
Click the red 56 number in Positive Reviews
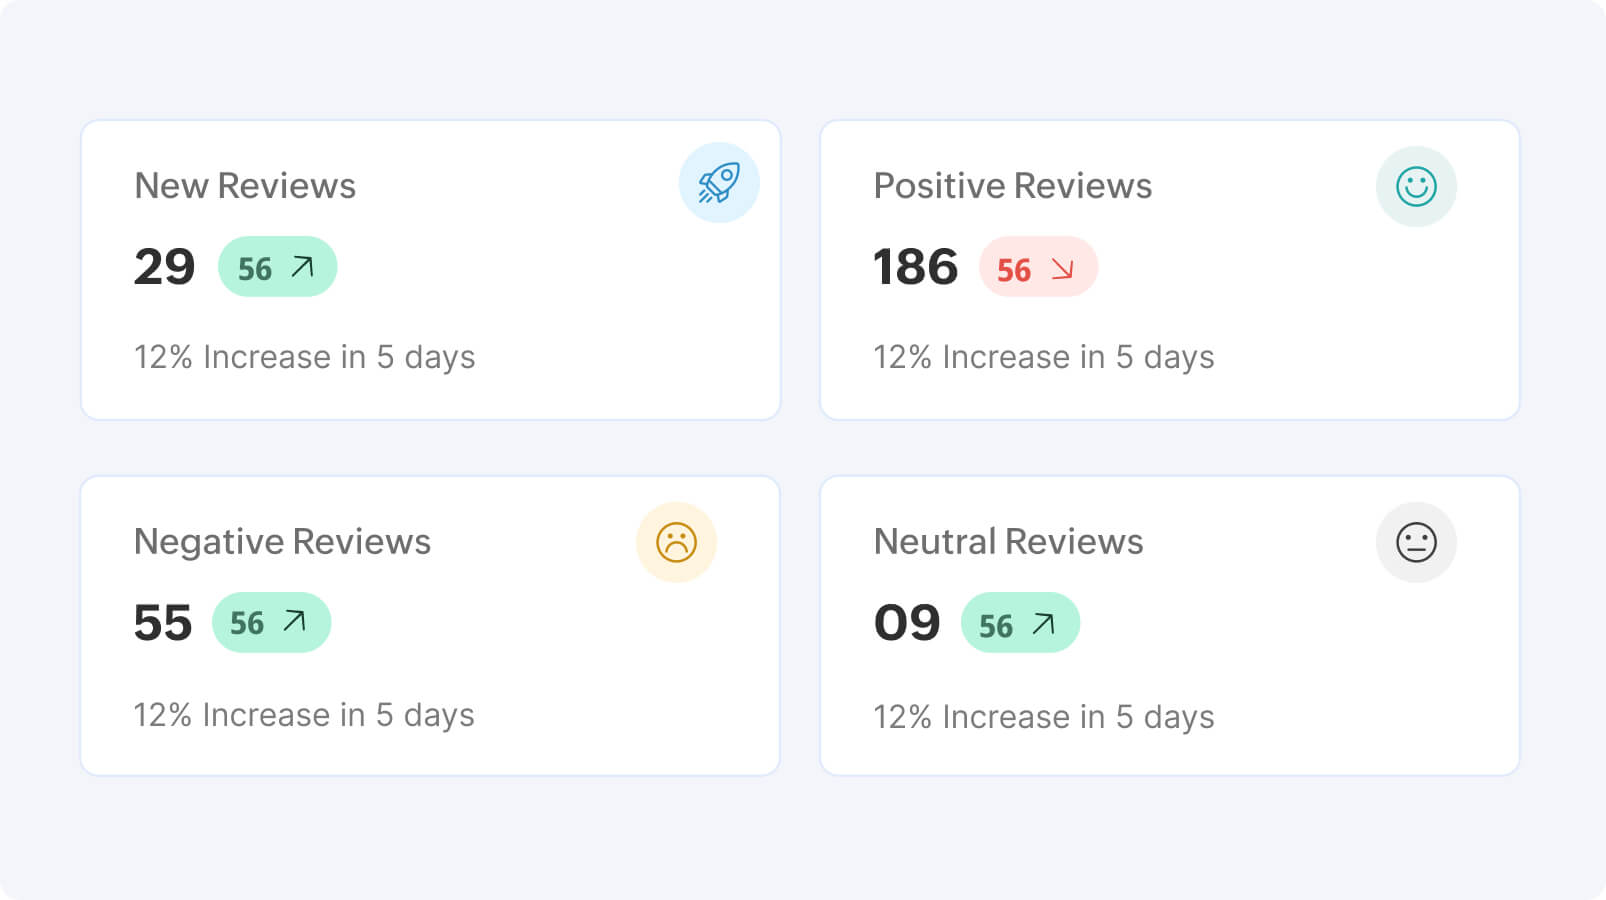pos(1013,270)
